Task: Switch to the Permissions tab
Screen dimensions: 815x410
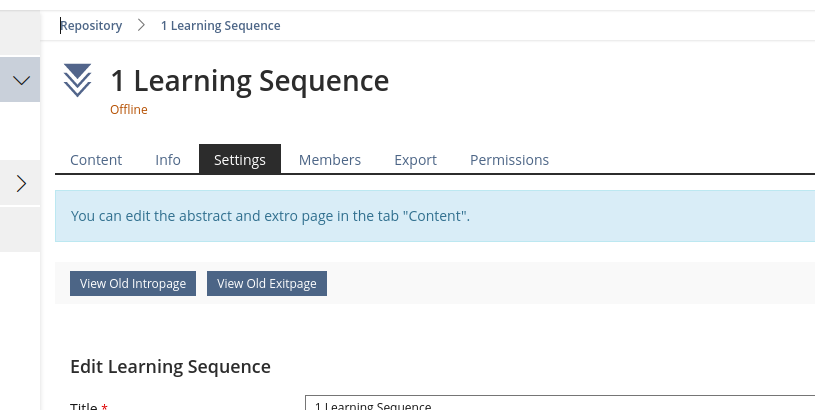Action: pyautogui.click(x=509, y=160)
